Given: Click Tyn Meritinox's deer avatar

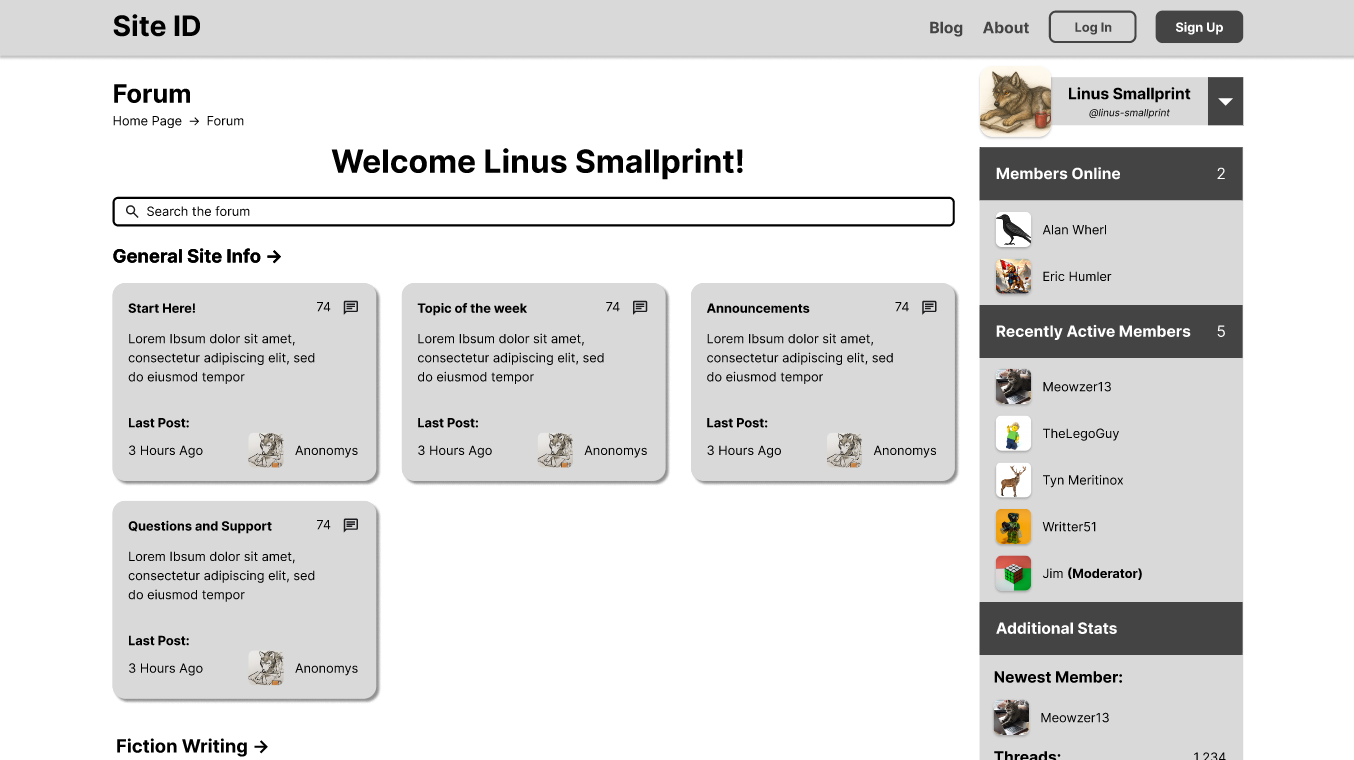Looking at the screenshot, I should pyautogui.click(x=1013, y=481).
